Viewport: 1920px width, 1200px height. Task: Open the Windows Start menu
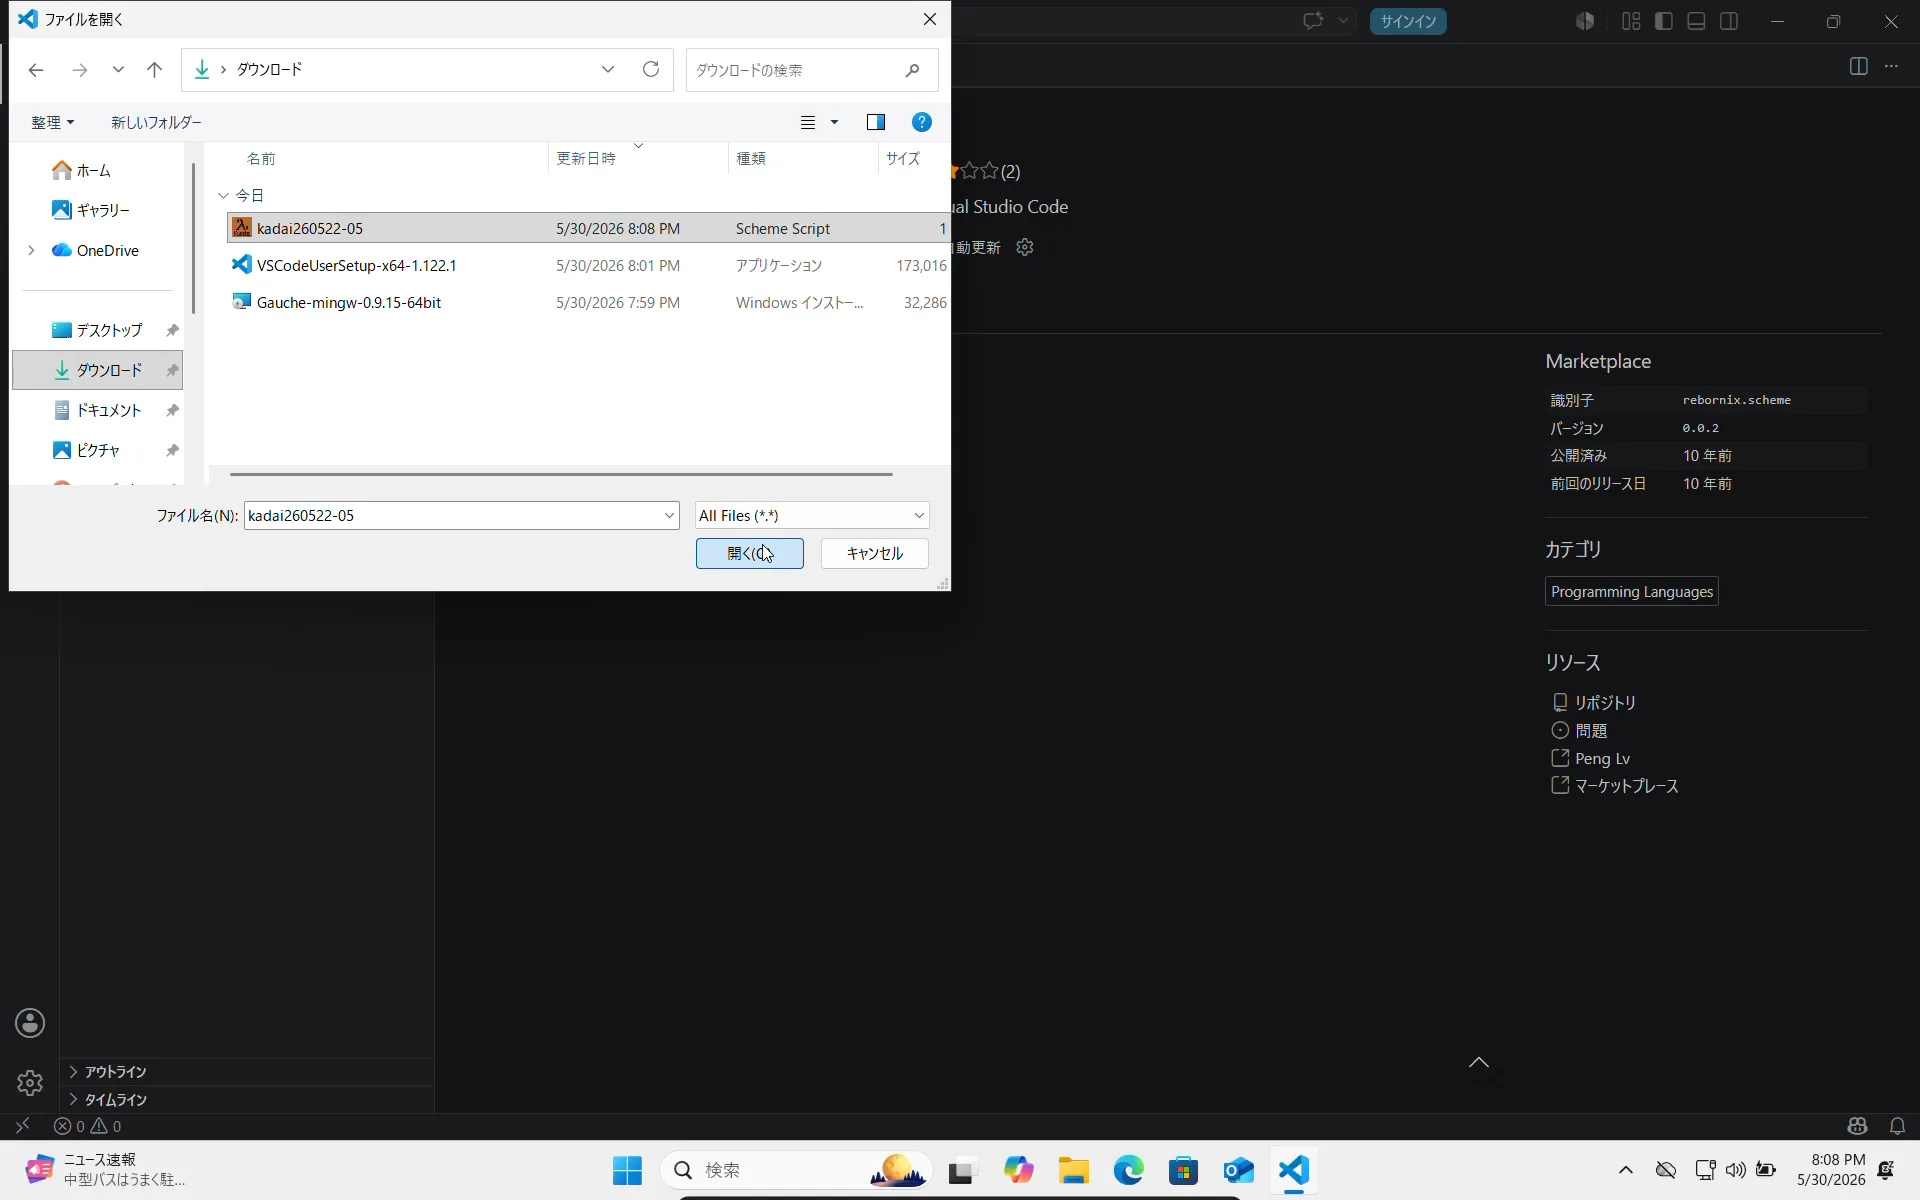pyautogui.click(x=627, y=1170)
